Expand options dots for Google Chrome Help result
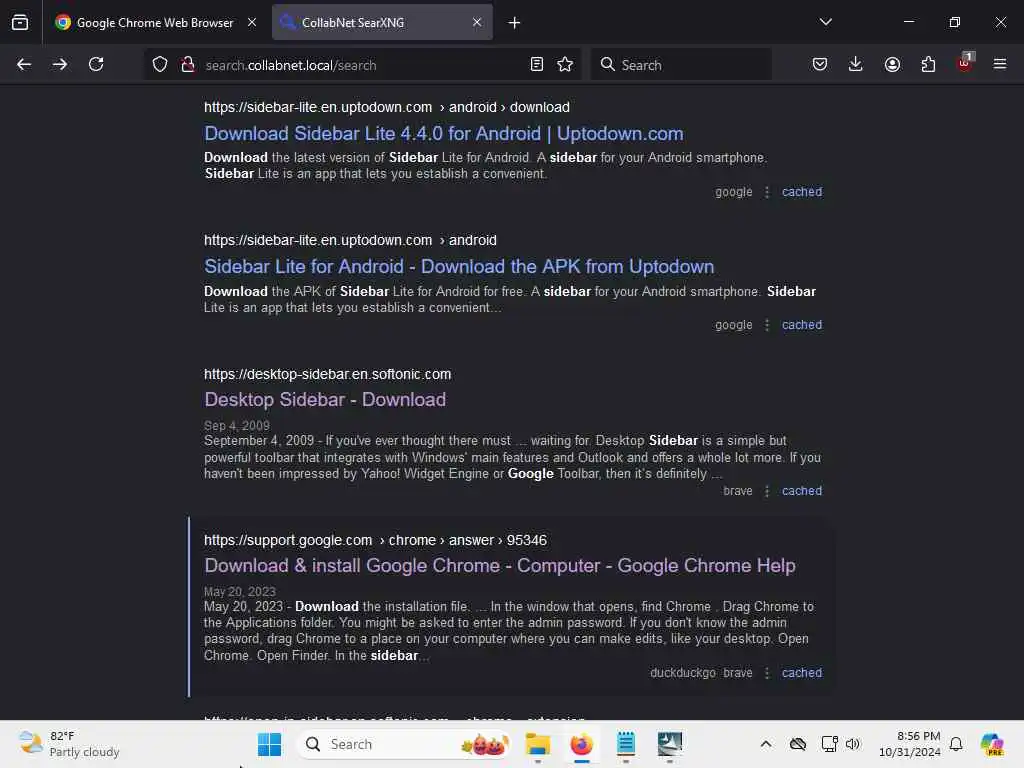Screen dimensions: 1024x768 tap(767, 673)
